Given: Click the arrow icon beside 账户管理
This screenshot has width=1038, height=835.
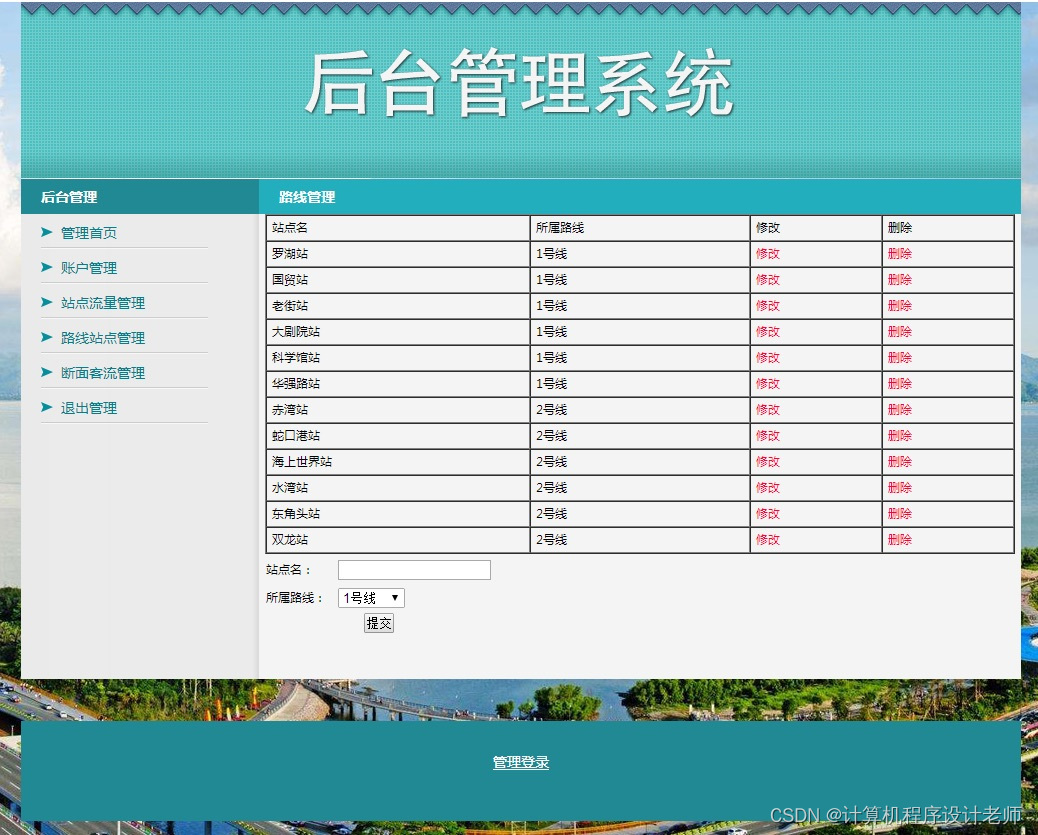Looking at the screenshot, I should pos(46,267).
